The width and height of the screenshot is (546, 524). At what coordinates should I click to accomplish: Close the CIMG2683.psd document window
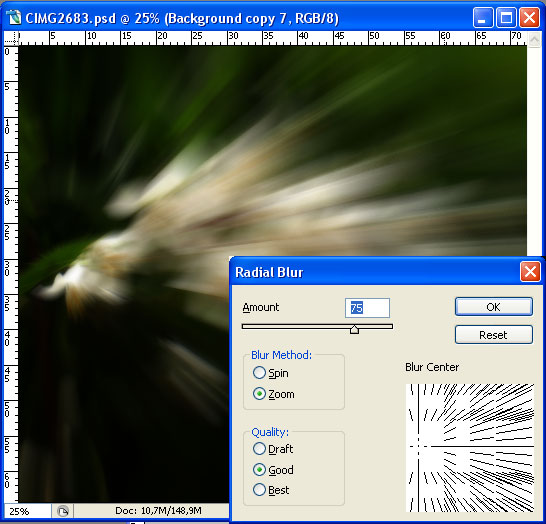point(529,17)
